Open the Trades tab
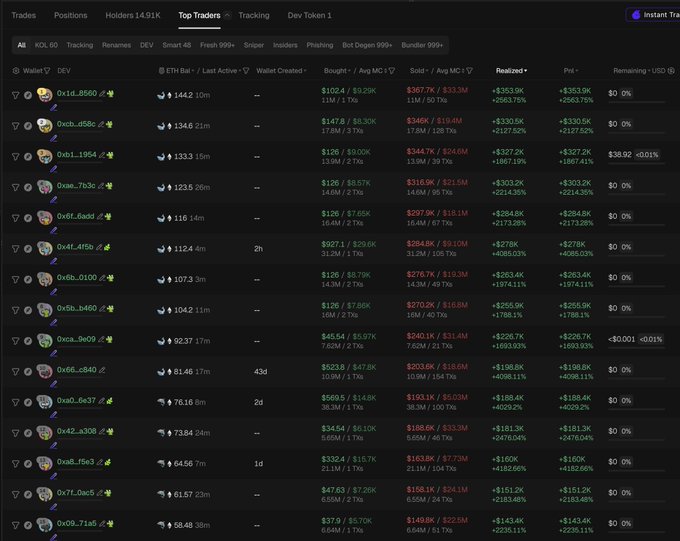680x541 pixels. point(23,15)
